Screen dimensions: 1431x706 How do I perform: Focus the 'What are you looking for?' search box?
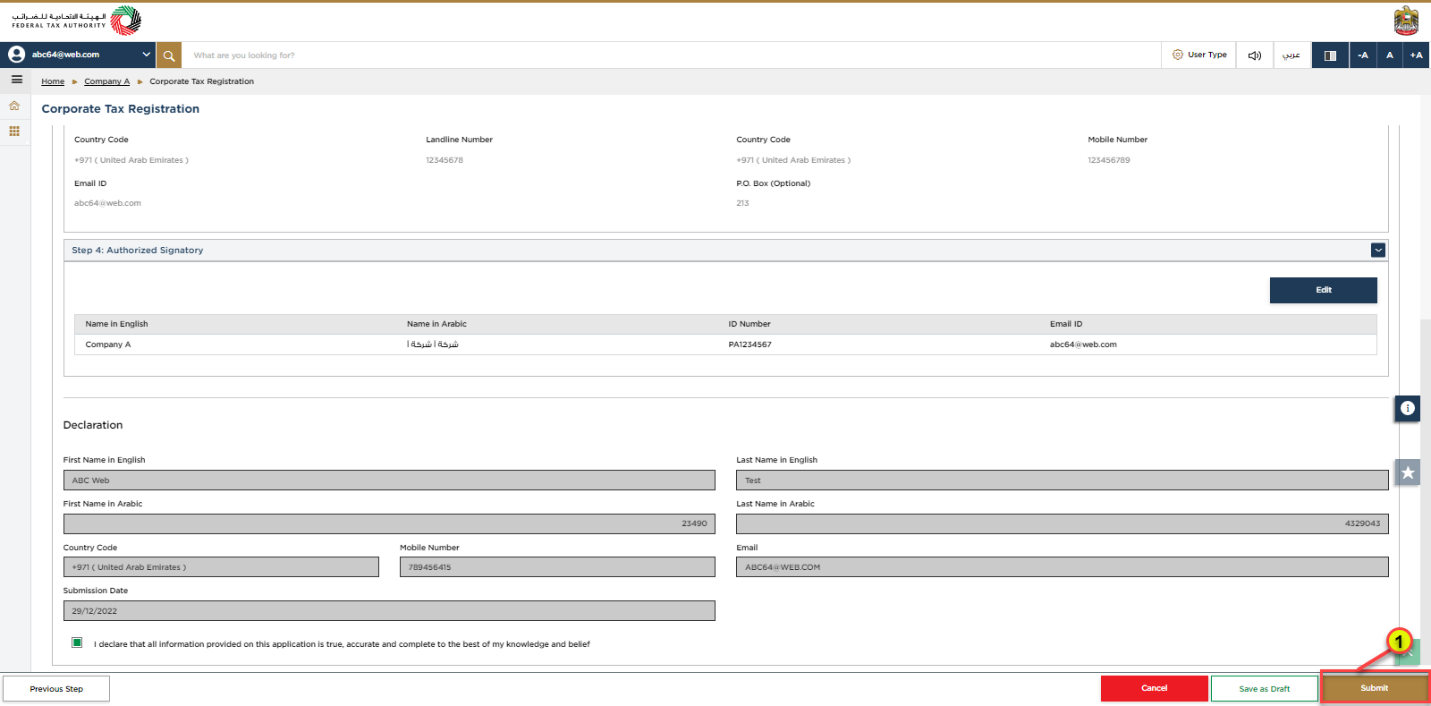click(670, 55)
